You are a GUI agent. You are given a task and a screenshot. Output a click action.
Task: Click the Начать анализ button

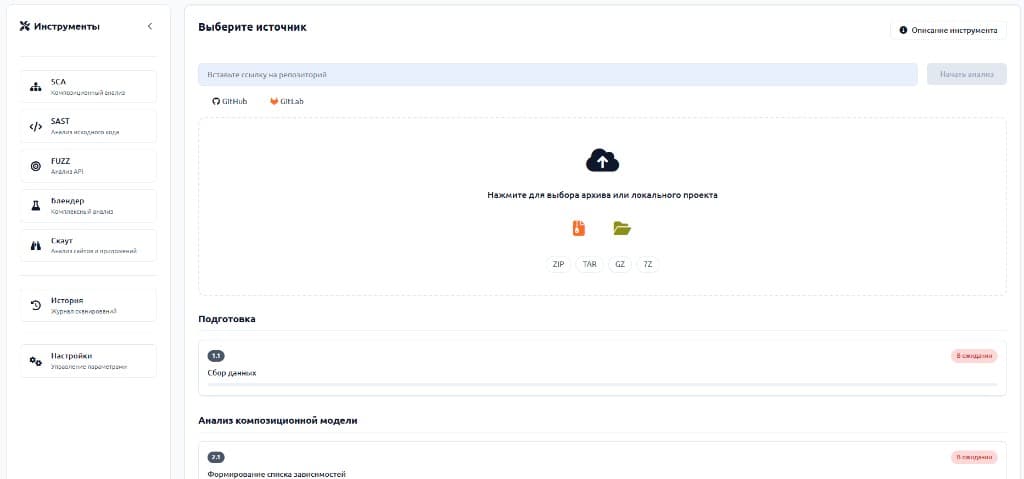click(967, 74)
